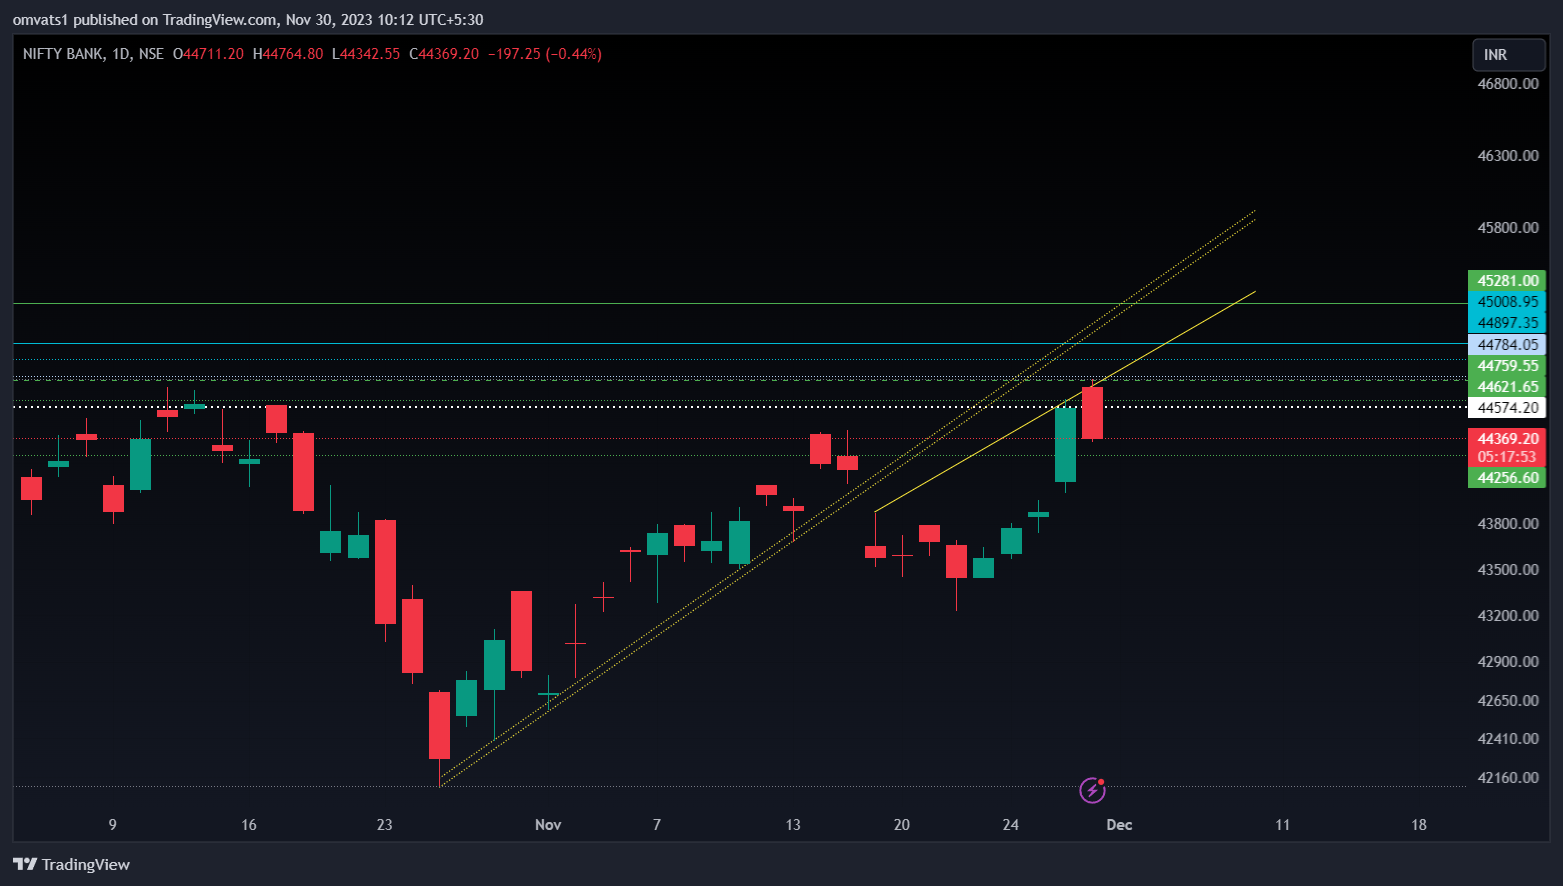Click the change value −197.25 (−0.44%)

(545, 54)
